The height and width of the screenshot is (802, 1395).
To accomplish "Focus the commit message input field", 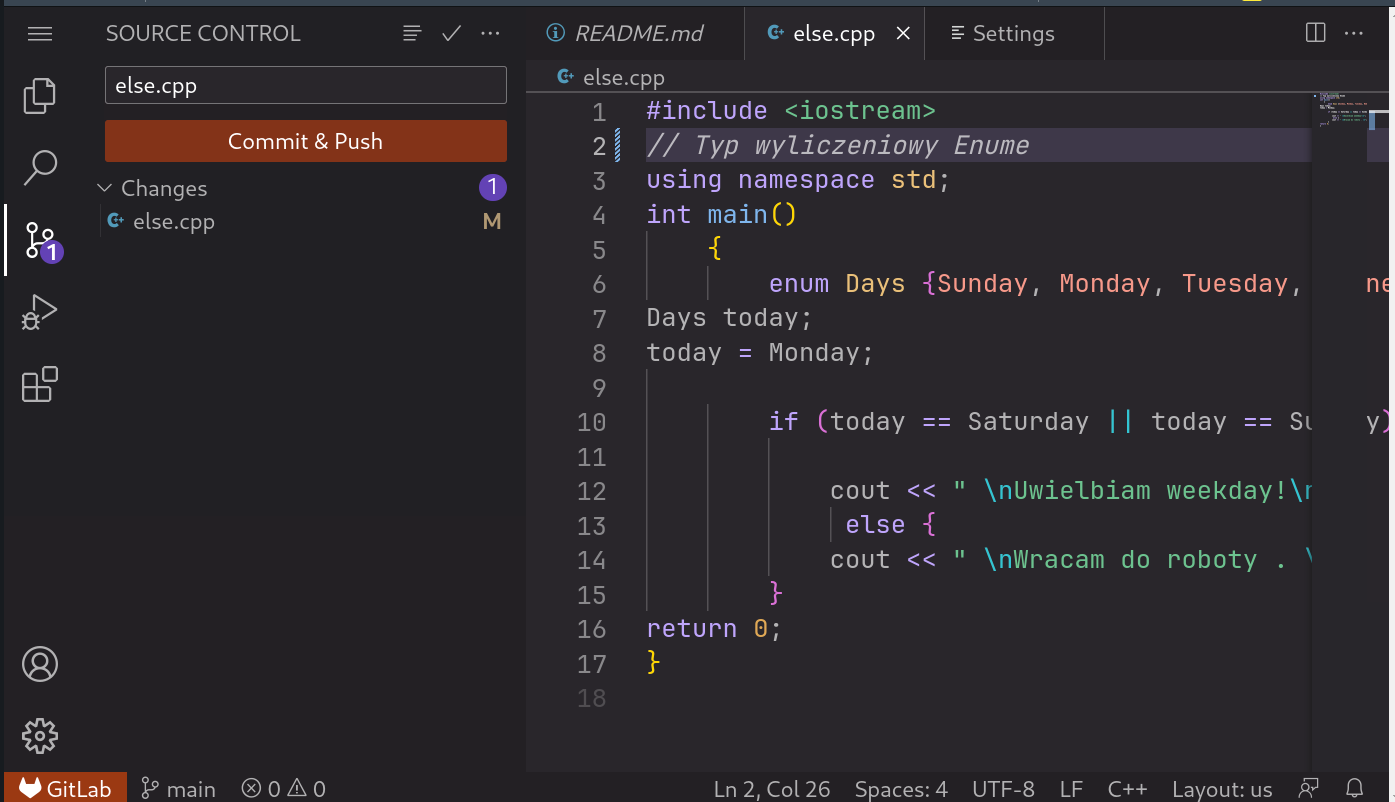I will coord(306,85).
